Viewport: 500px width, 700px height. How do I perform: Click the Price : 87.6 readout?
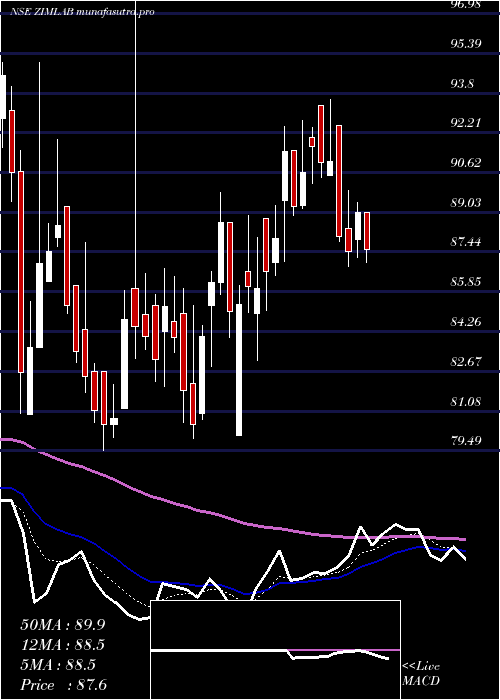click(x=63, y=685)
